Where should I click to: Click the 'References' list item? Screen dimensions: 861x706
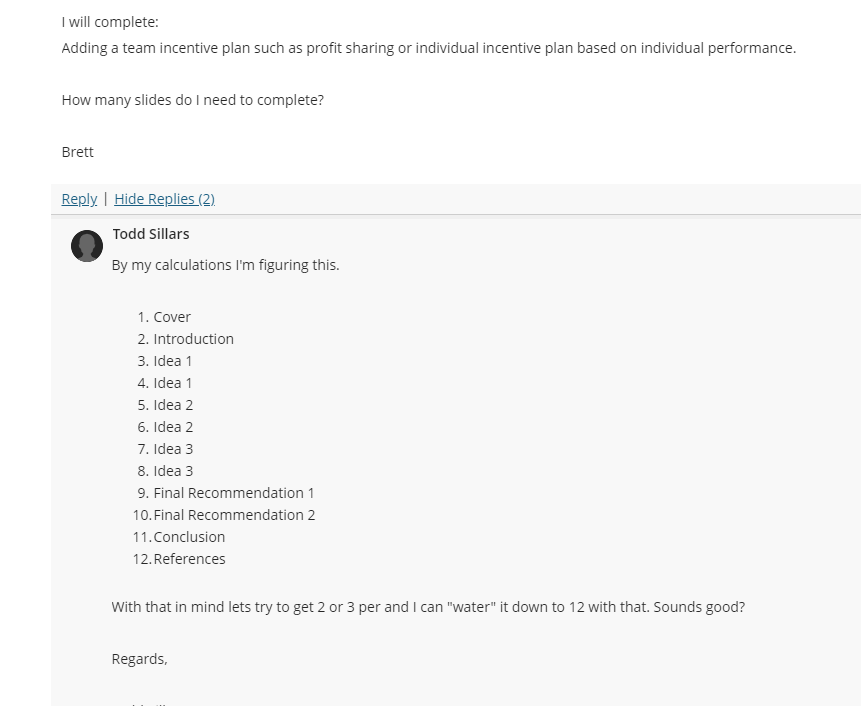point(189,558)
